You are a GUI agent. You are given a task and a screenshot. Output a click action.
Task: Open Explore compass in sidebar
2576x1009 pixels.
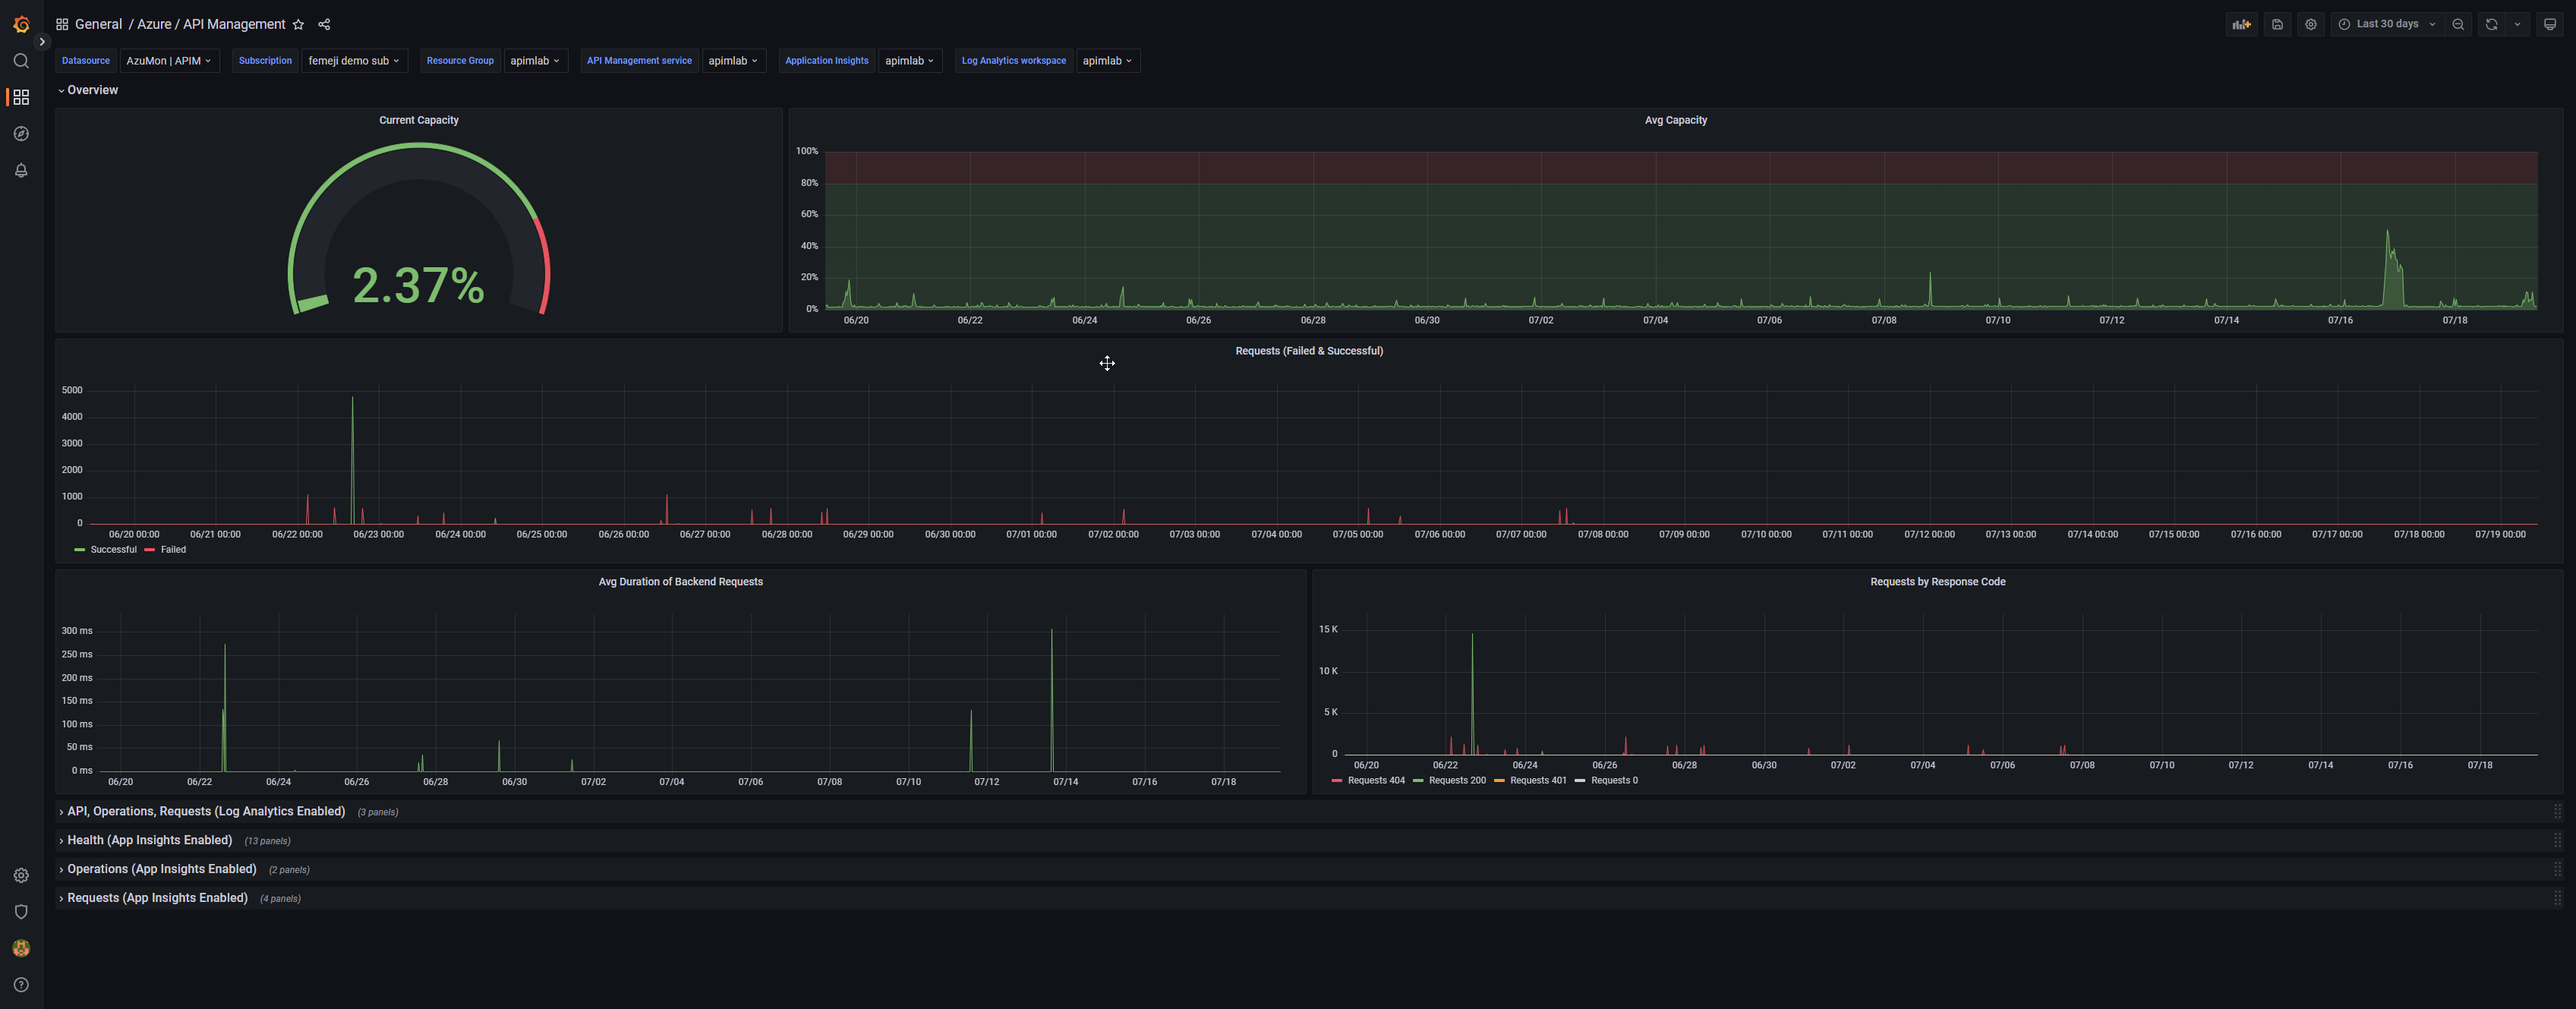click(x=21, y=134)
